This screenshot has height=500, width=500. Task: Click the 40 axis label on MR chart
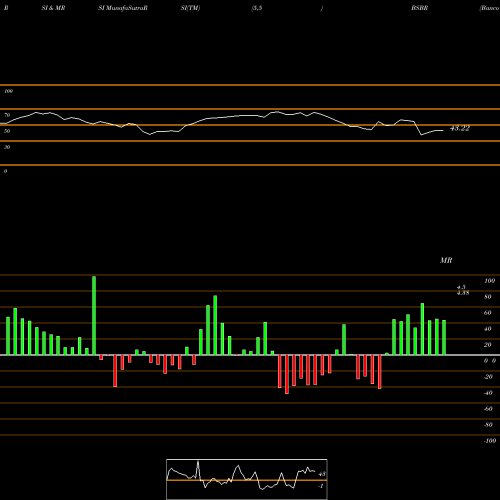coord(488,329)
